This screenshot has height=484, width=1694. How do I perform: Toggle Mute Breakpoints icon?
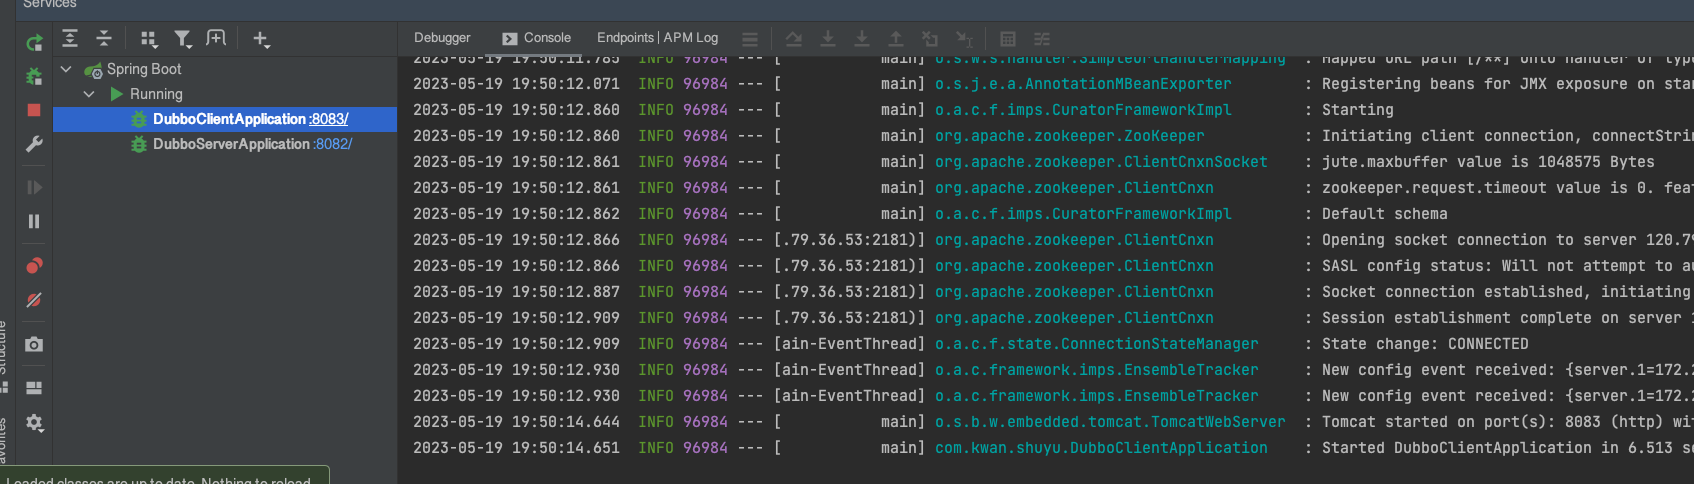pyautogui.click(x=34, y=300)
